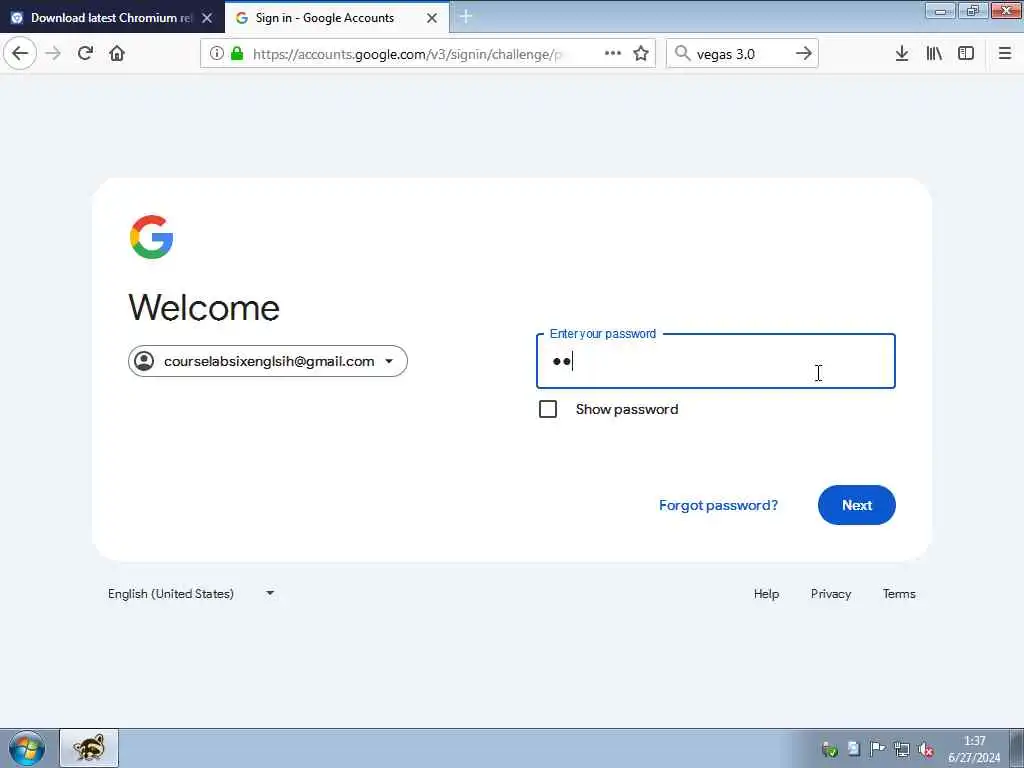Open the Windows Start menu
This screenshot has height=768, width=1024.
coord(27,748)
